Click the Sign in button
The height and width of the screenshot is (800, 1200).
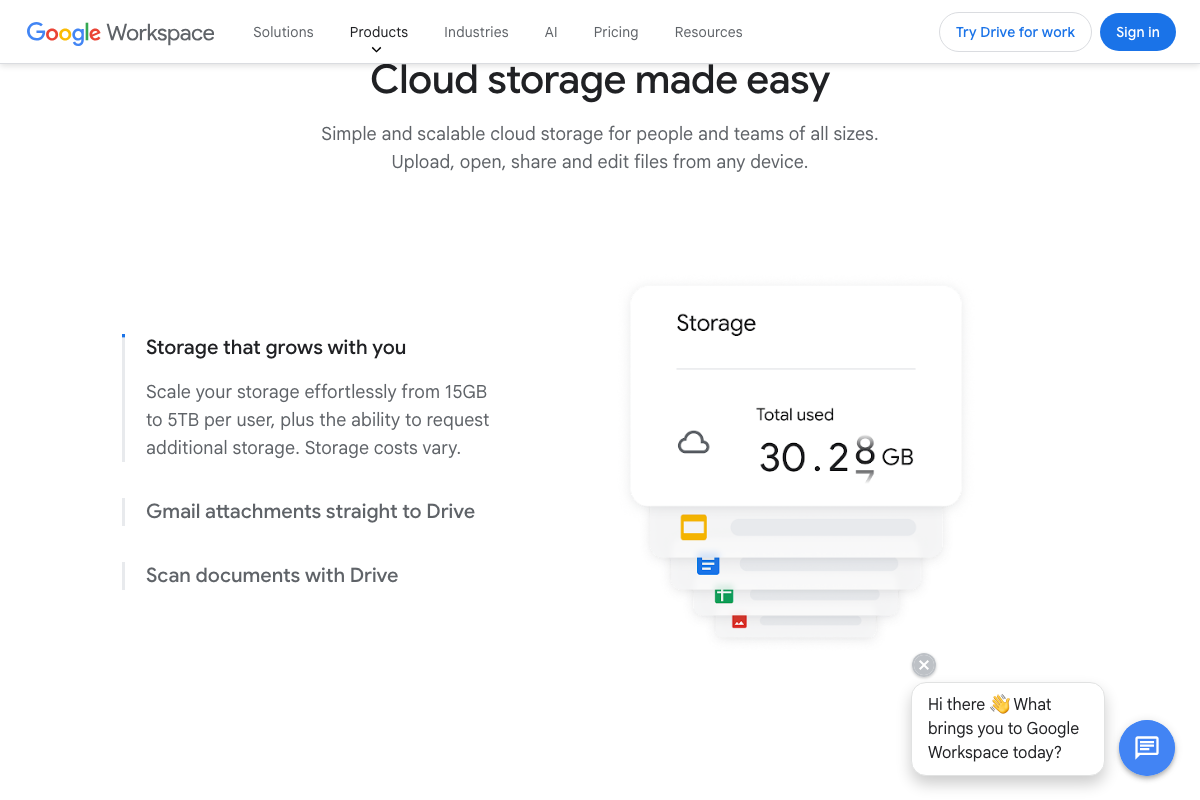click(x=1138, y=32)
